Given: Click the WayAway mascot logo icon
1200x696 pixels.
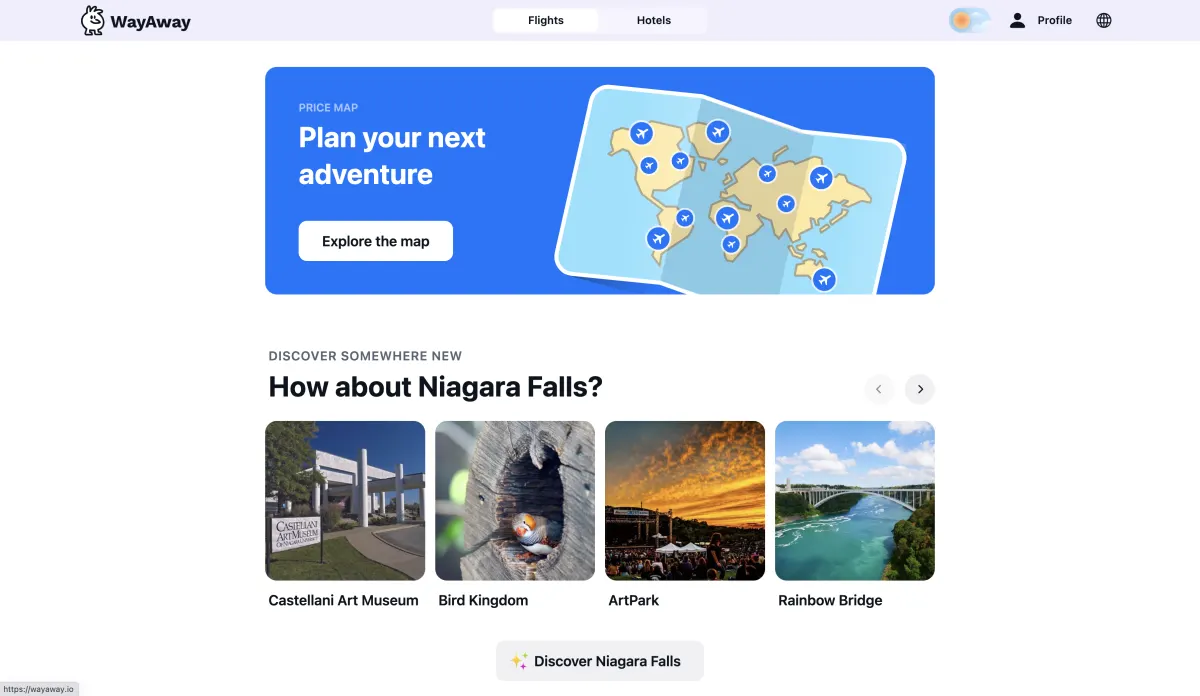Looking at the screenshot, I should click(93, 20).
